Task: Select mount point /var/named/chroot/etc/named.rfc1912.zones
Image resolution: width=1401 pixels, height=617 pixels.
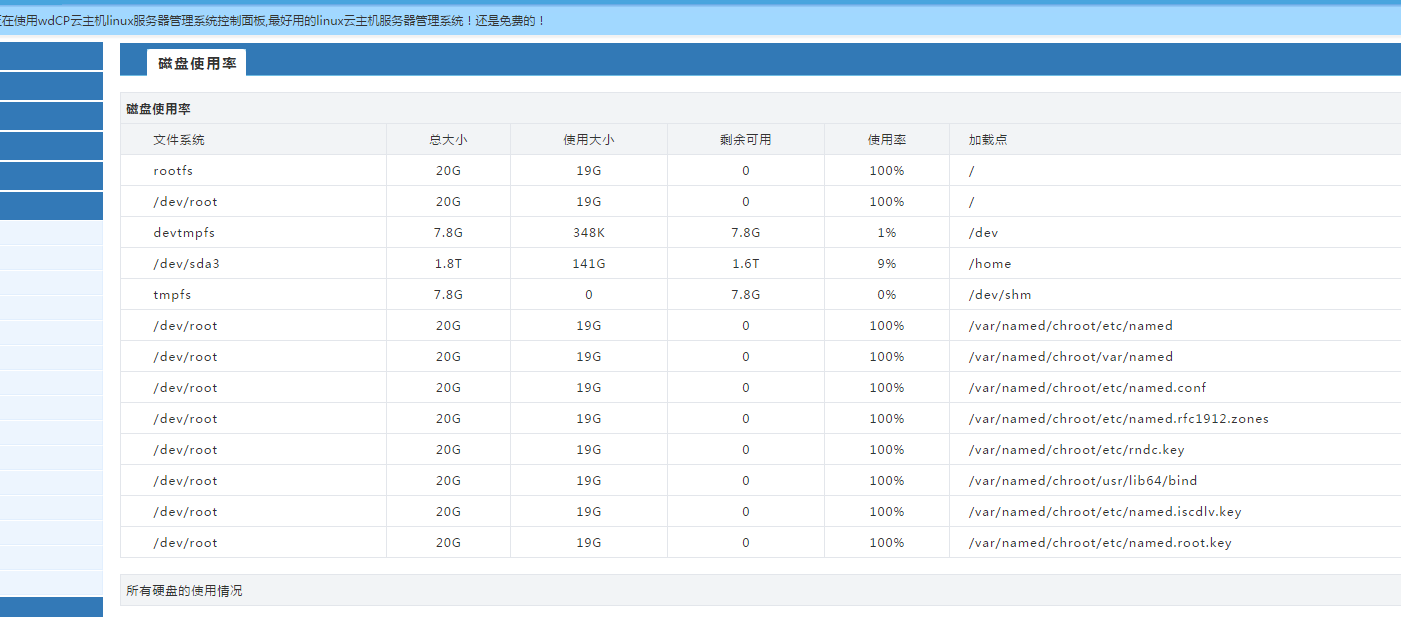Action: click(1119, 419)
